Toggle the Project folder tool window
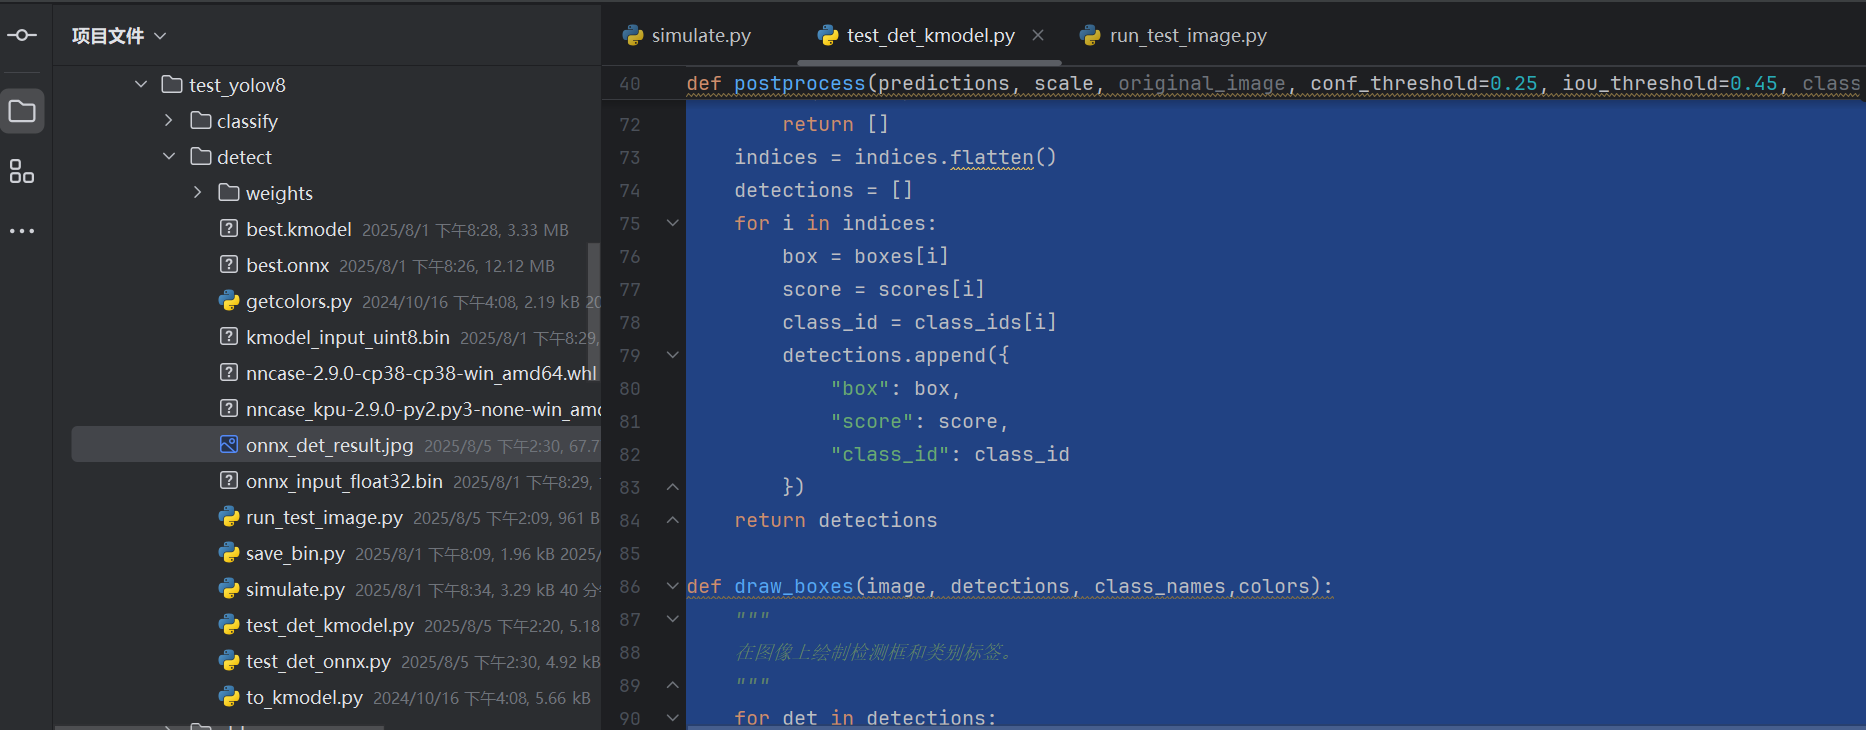1866x730 pixels. [x=22, y=111]
